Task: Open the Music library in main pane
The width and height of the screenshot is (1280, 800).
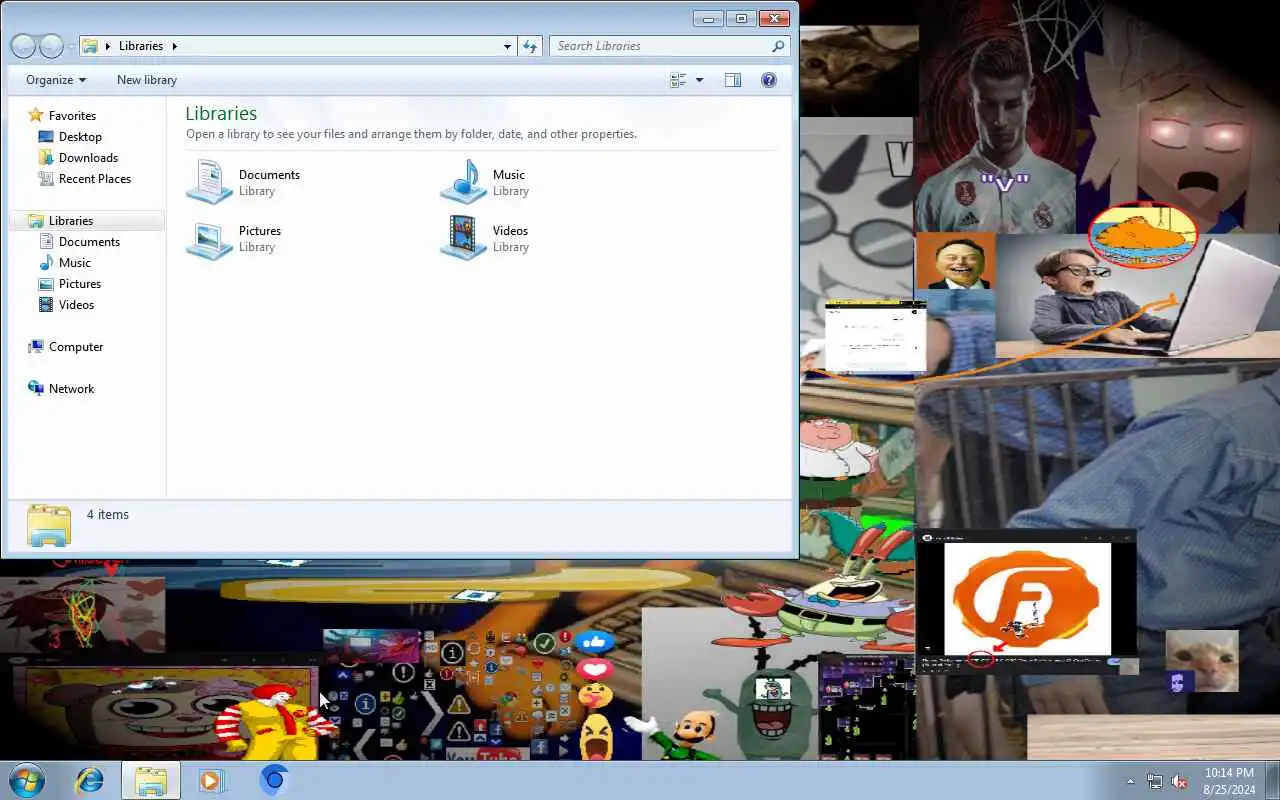Action: pos(485,182)
